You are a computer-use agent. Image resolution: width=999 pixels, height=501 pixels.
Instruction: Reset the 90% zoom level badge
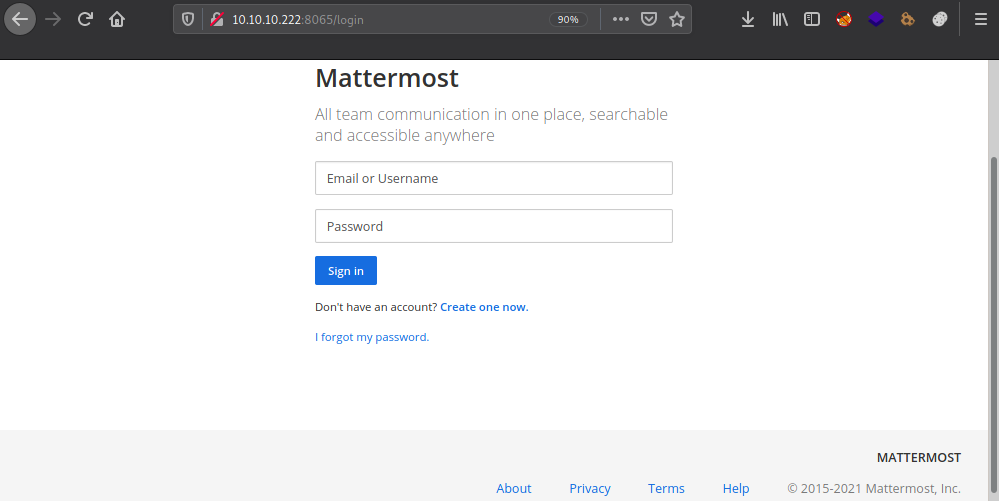coord(568,19)
